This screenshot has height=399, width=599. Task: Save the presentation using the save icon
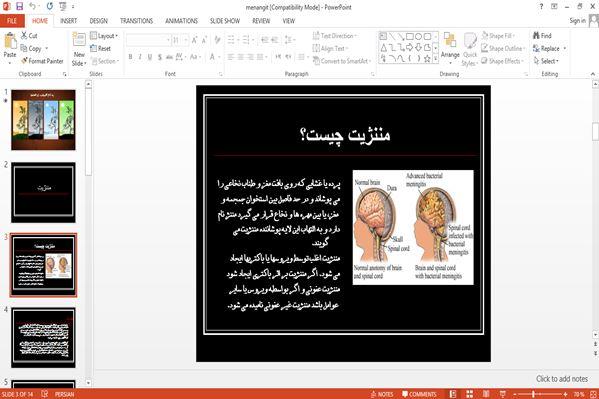click(x=19, y=6)
